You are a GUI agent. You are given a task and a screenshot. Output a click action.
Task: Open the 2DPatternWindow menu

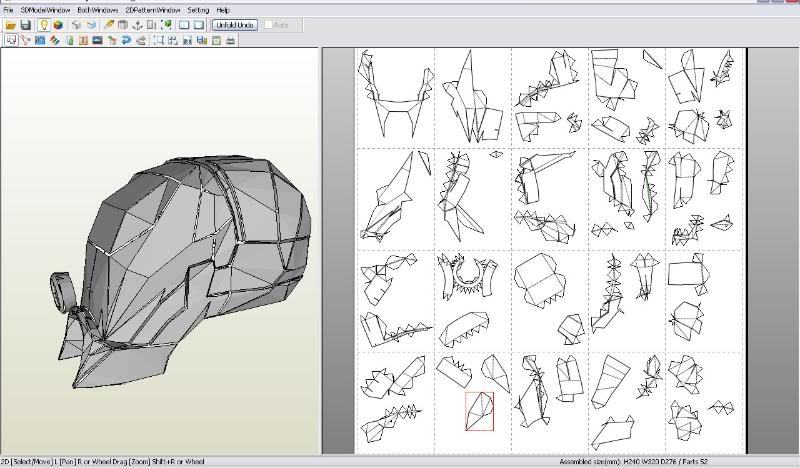153,10
